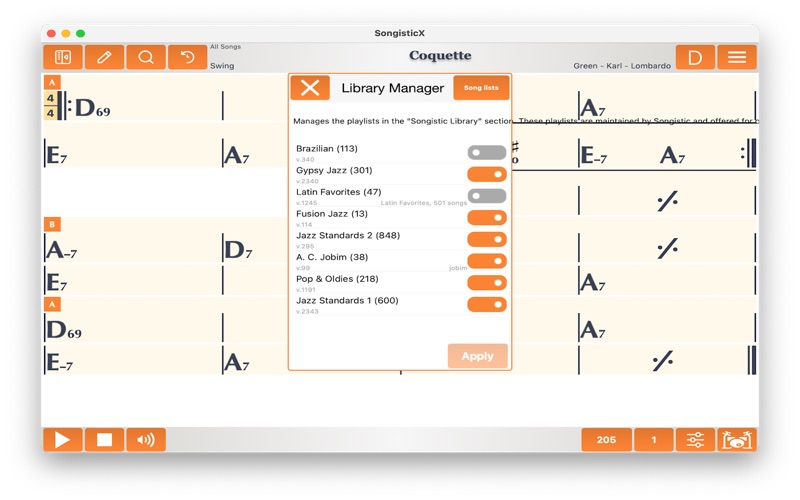Switch off Jazz Standards 1 (600) toggle
The image size is (800, 500).
pos(487,305)
